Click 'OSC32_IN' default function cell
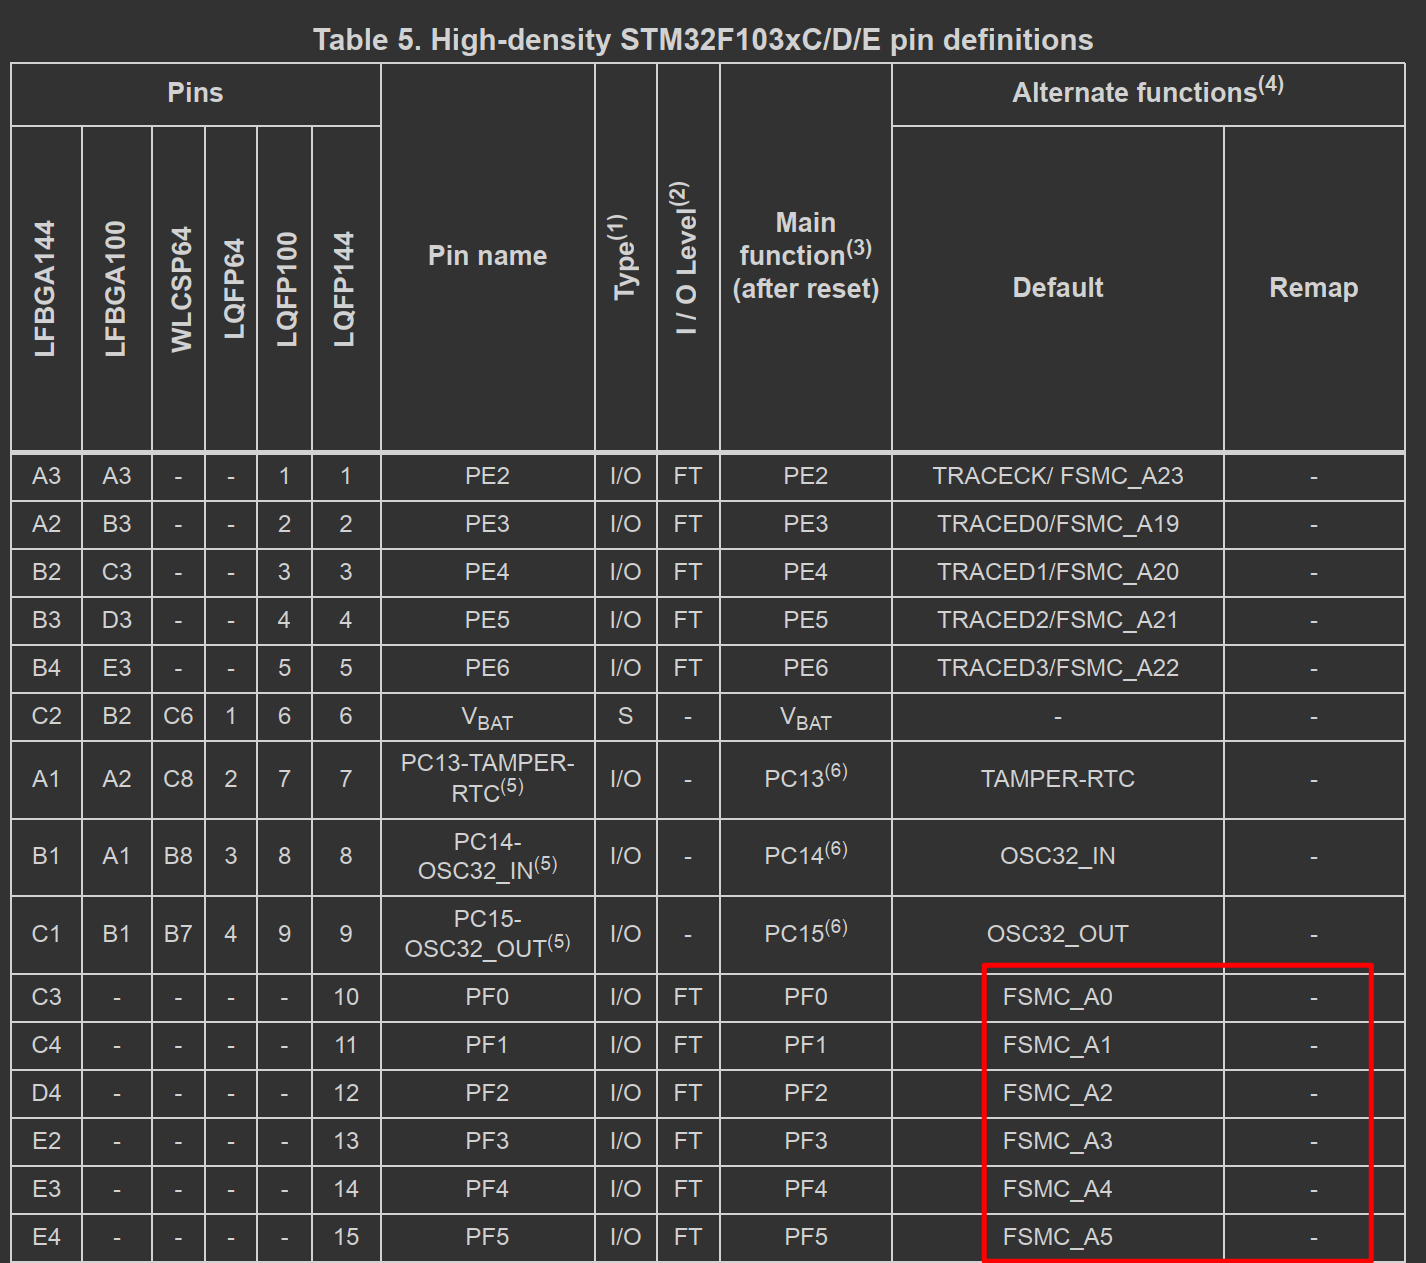 [x=1058, y=856]
